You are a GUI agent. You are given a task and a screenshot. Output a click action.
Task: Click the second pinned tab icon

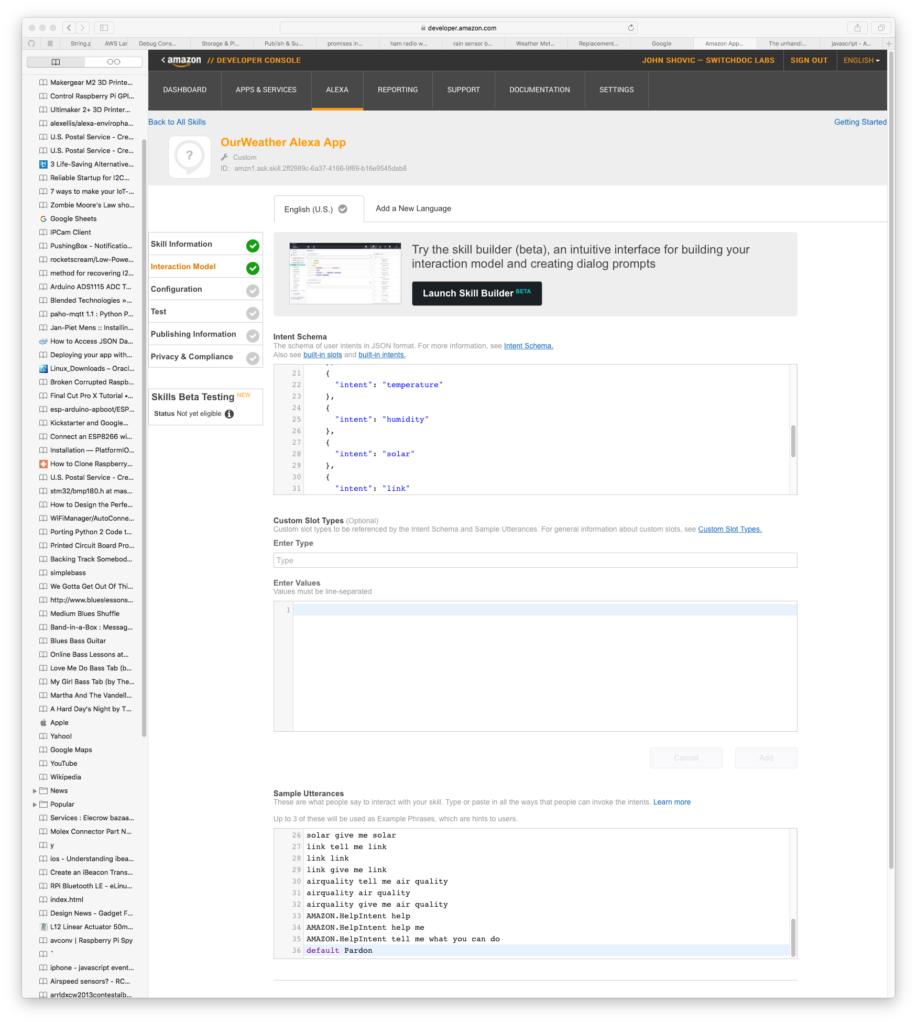pos(50,44)
